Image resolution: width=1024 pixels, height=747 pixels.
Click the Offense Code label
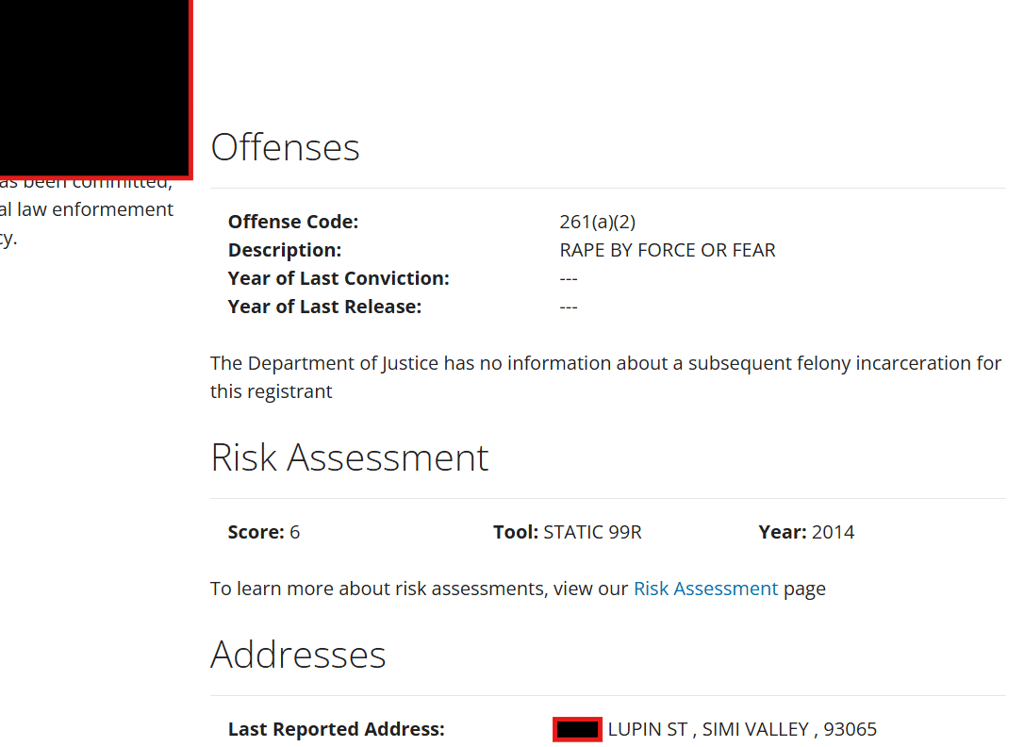[293, 222]
